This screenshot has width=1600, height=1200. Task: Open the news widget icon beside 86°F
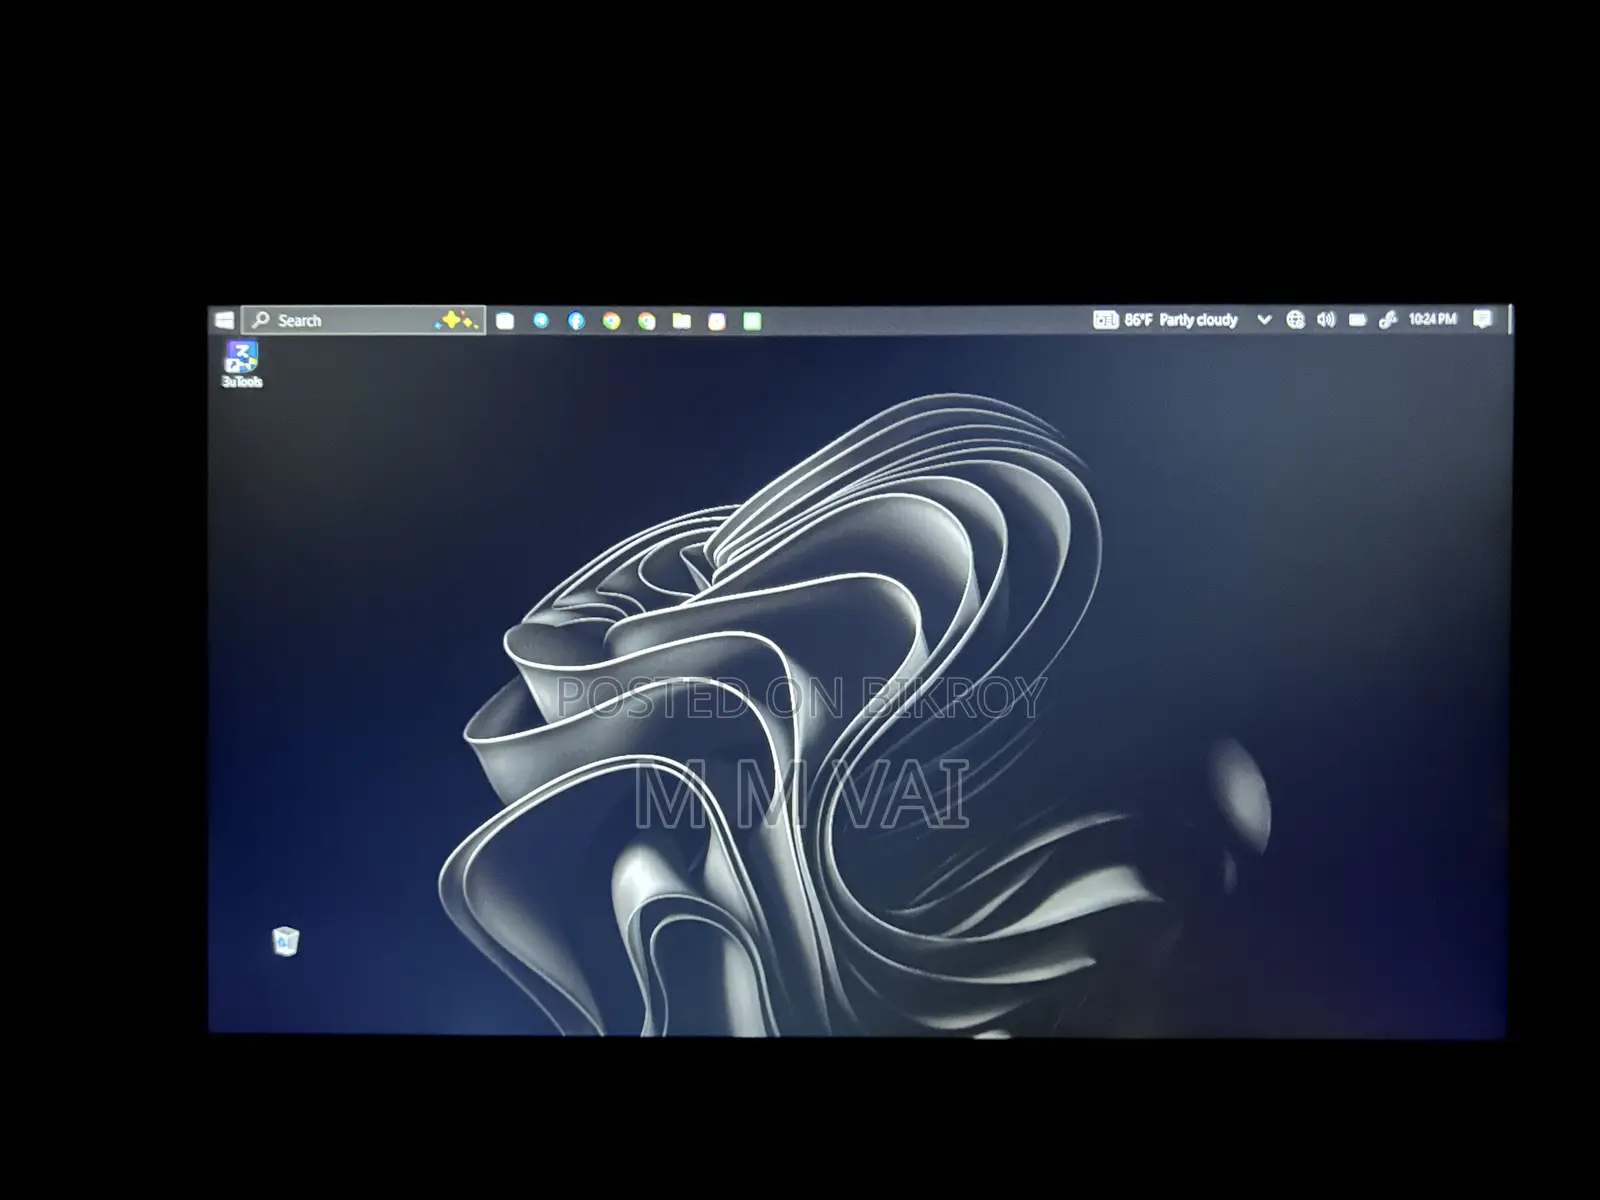[1105, 320]
